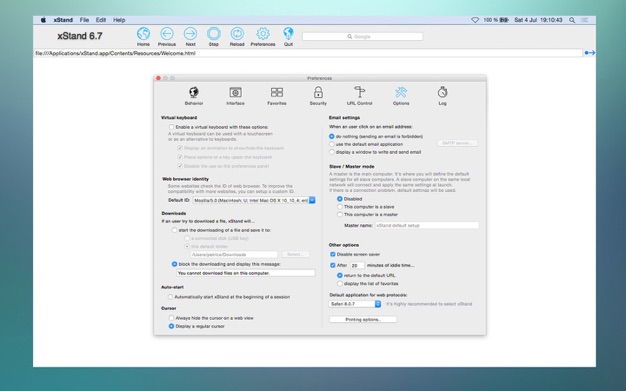
Task: Toggle the After minutes of idle time checkbox
Action: click(x=333, y=265)
